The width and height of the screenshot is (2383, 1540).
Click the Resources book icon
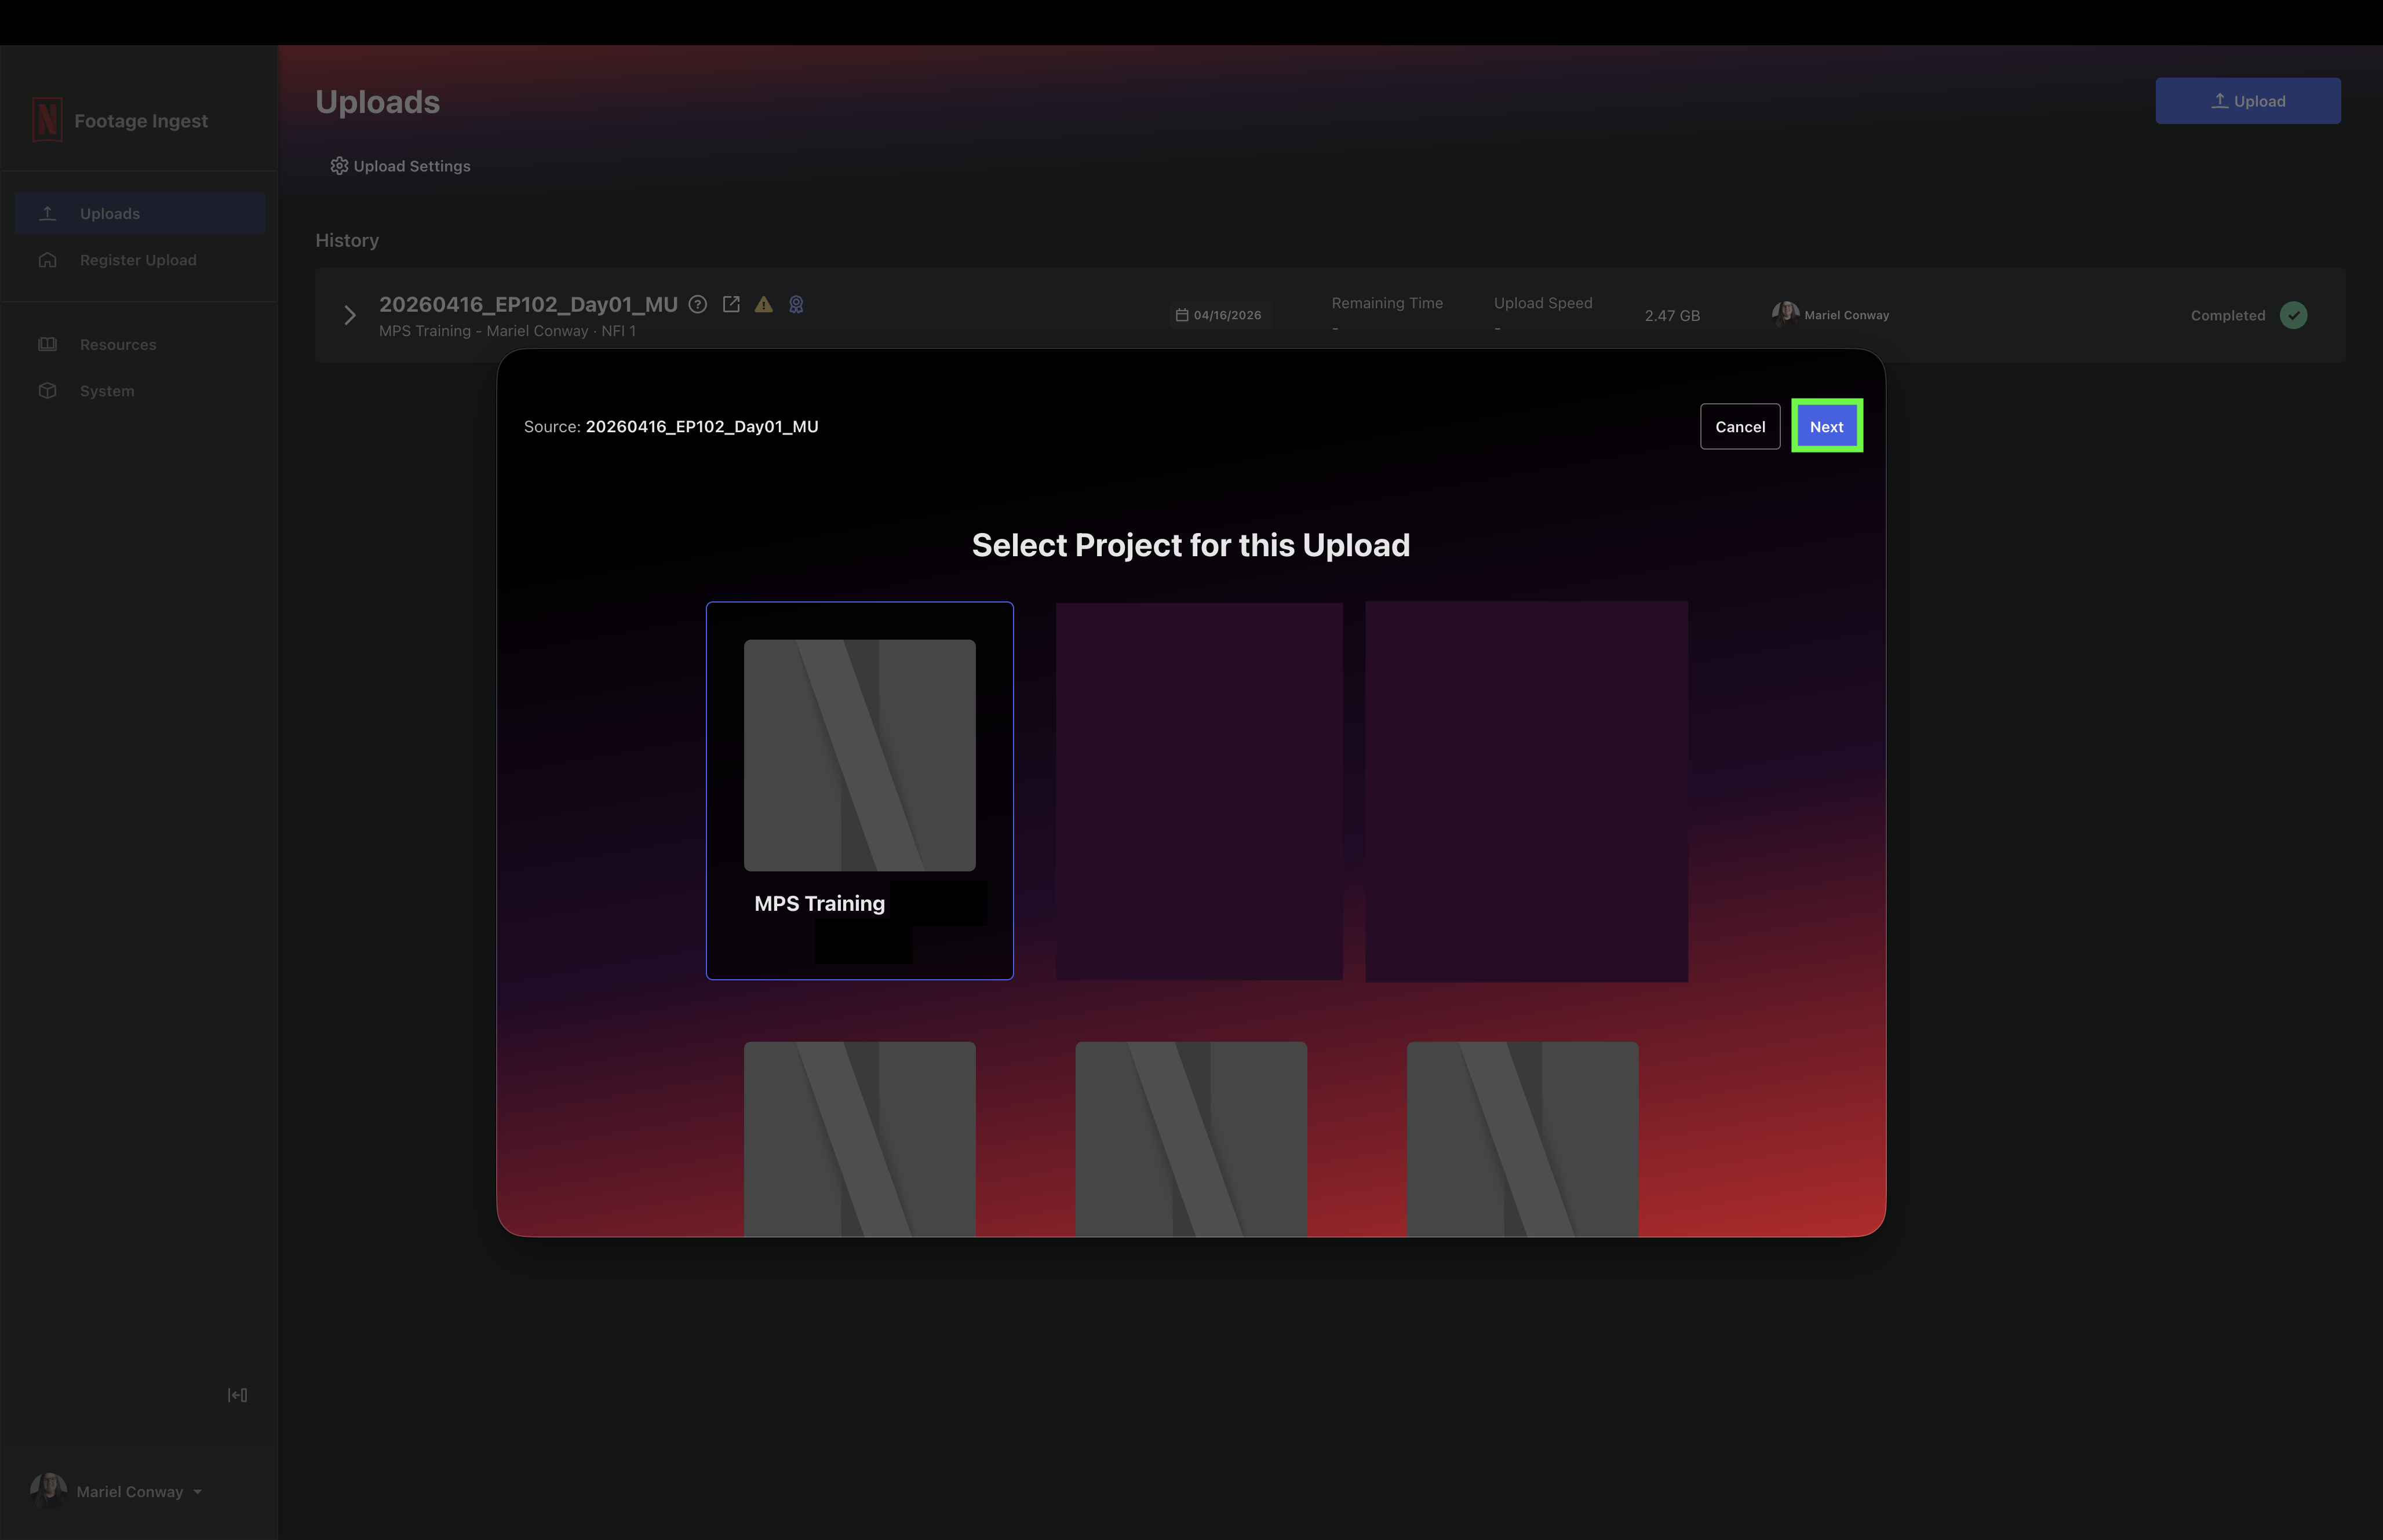[47, 344]
